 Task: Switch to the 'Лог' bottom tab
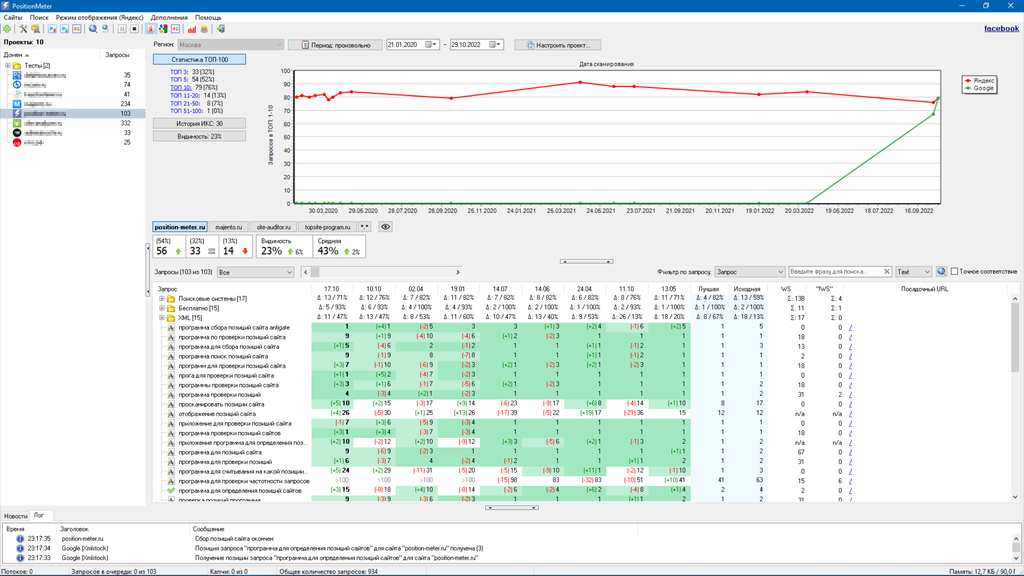[39, 515]
